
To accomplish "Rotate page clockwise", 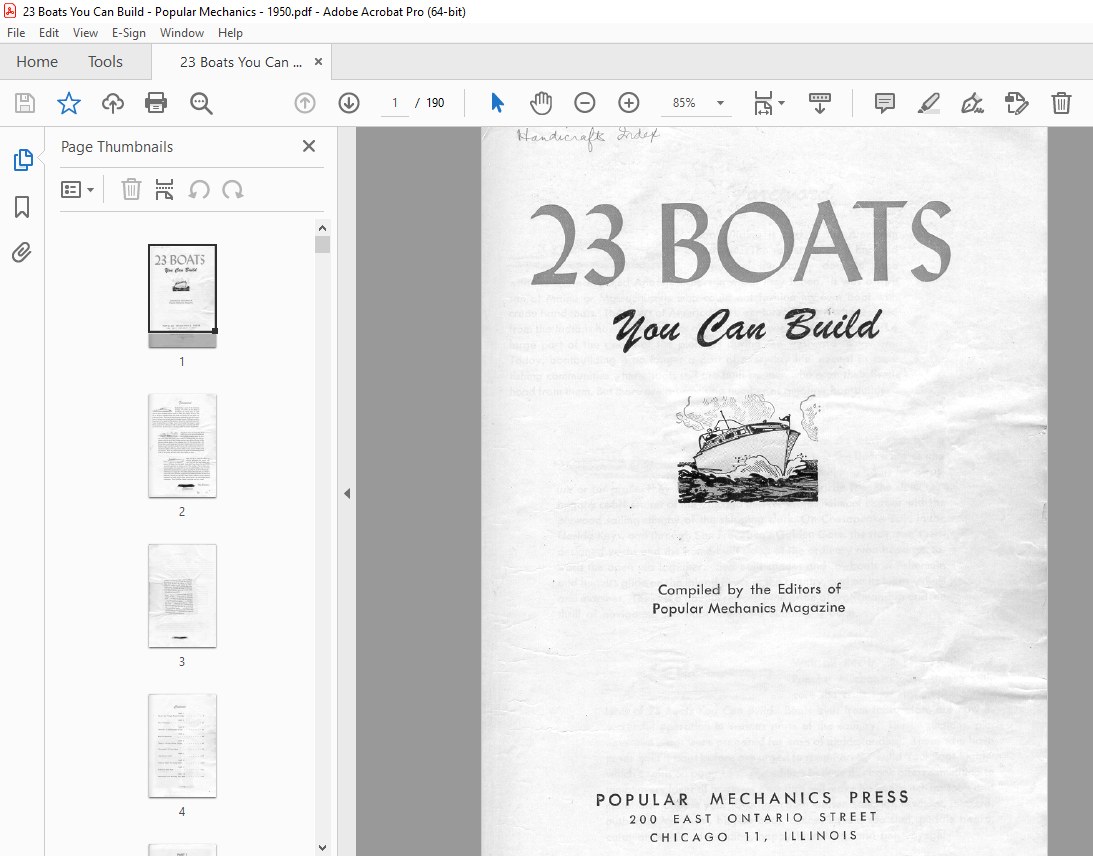I will click(x=233, y=190).
